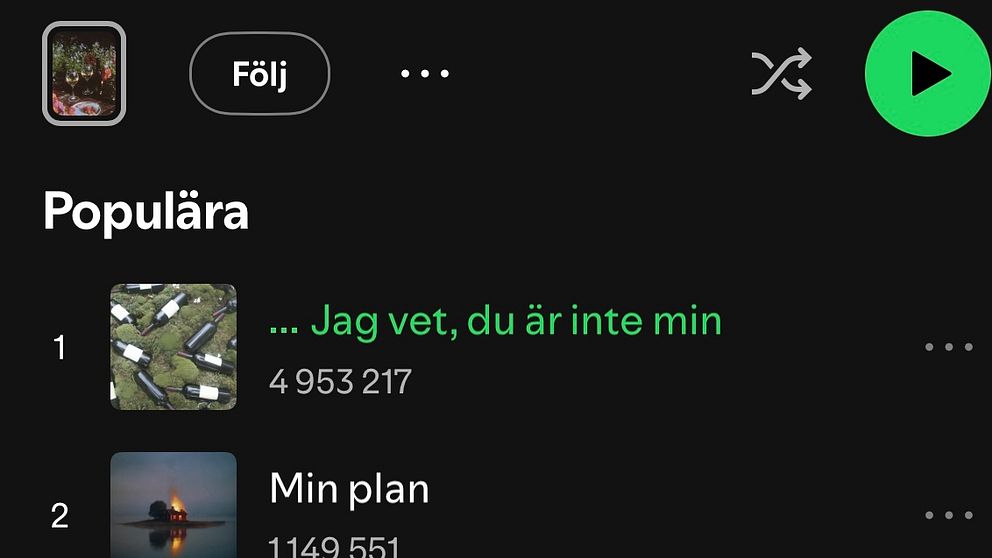Open artist more options three-dot menu
The image size is (992, 558).
(425, 73)
